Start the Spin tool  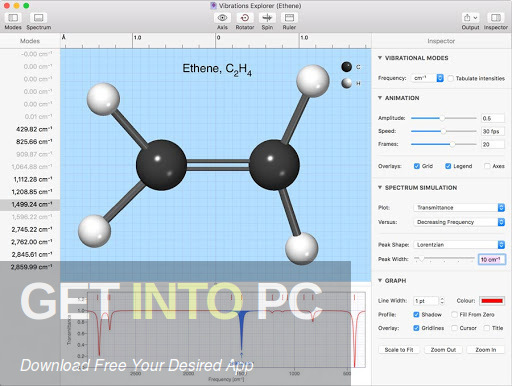tap(267, 18)
